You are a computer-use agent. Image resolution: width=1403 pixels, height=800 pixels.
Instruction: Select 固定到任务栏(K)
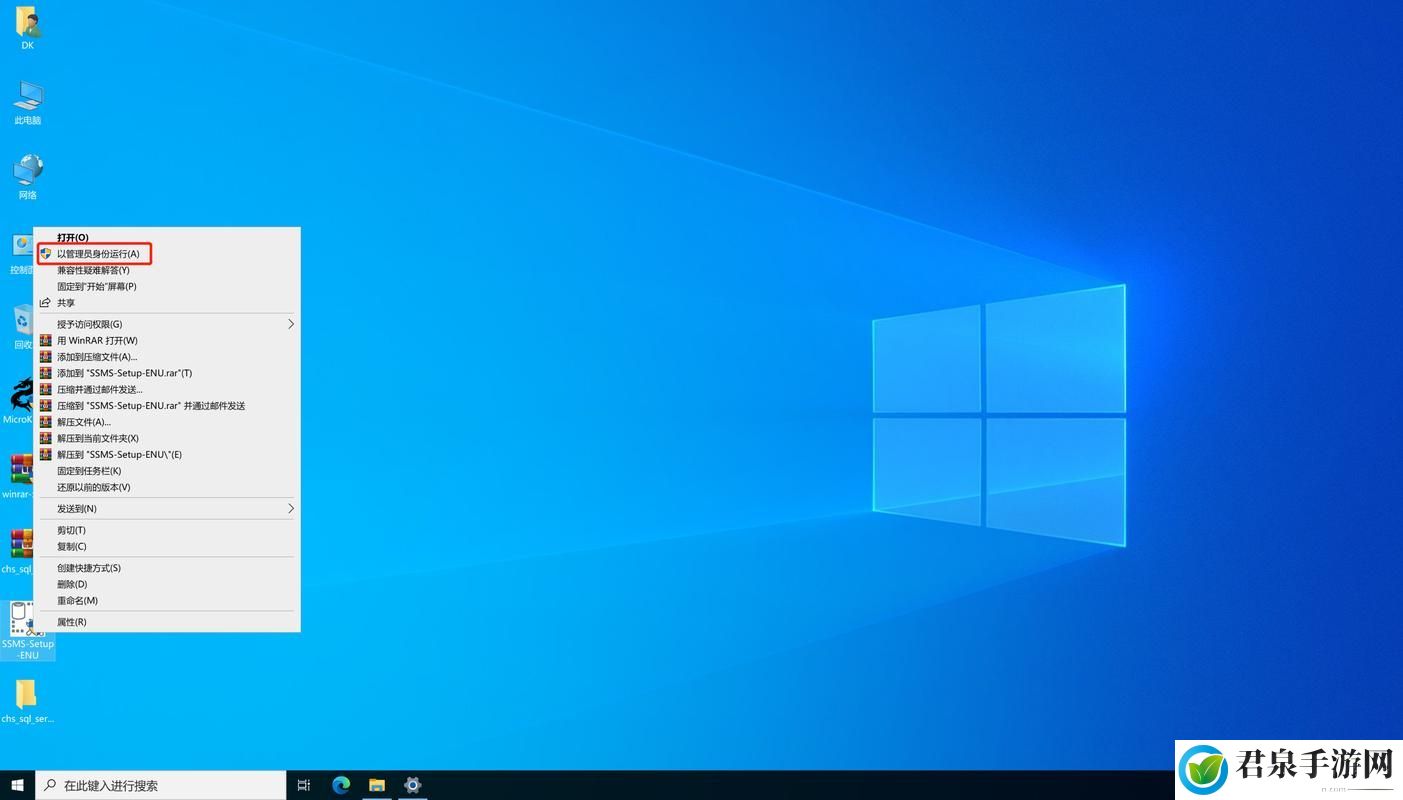[x=167, y=471]
